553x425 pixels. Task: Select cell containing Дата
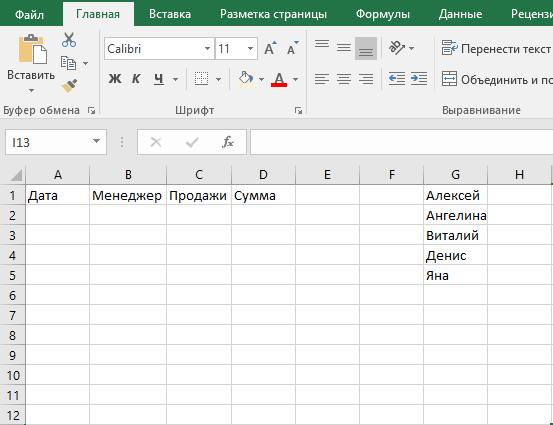57,195
